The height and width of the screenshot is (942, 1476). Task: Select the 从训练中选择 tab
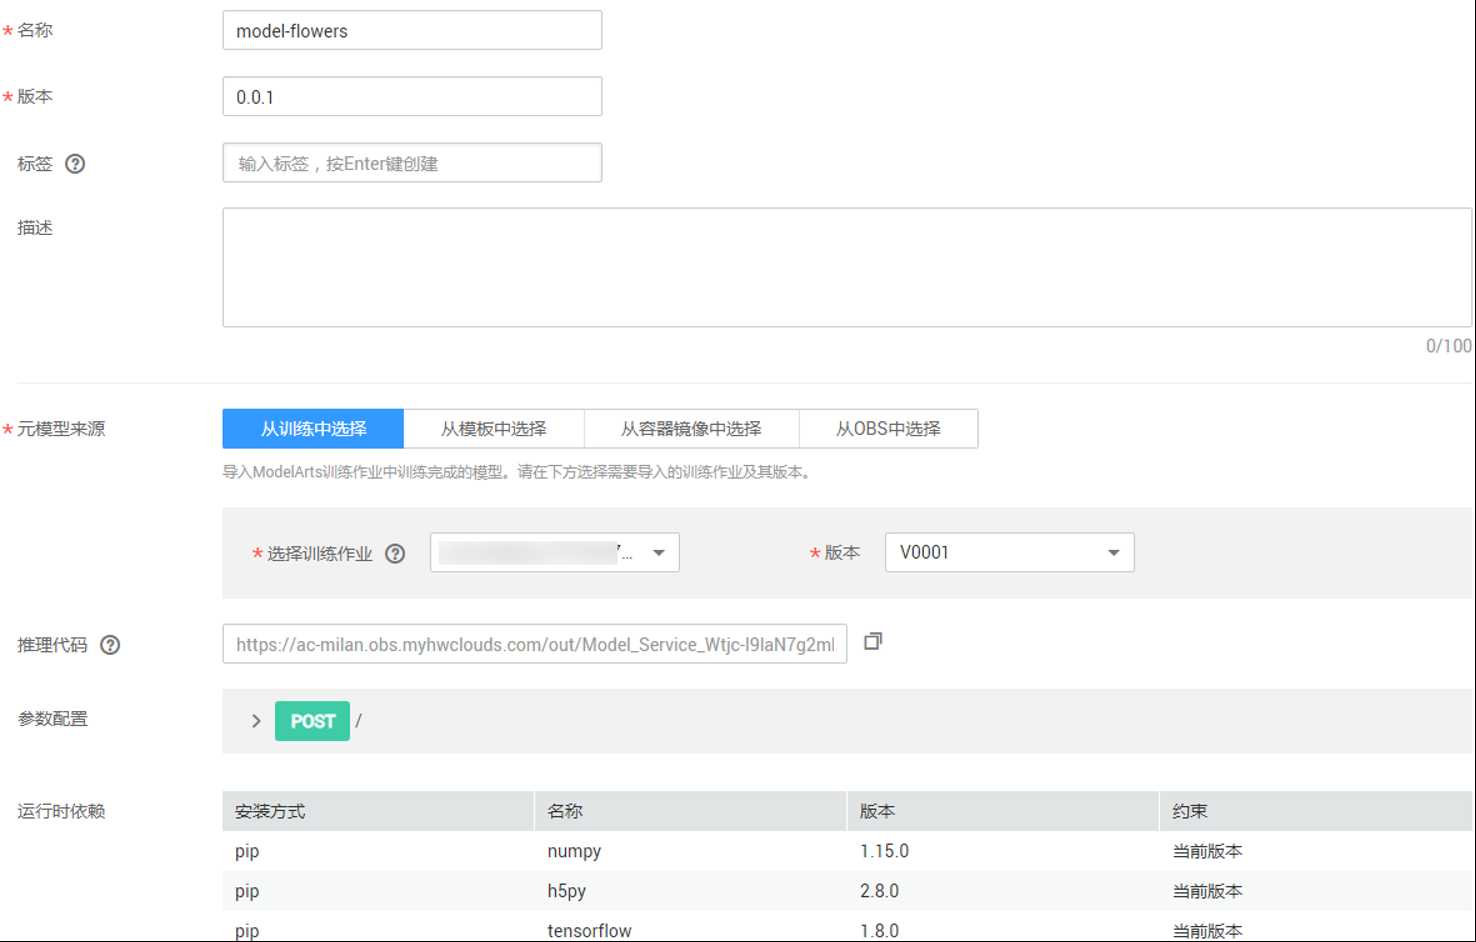[x=313, y=429]
